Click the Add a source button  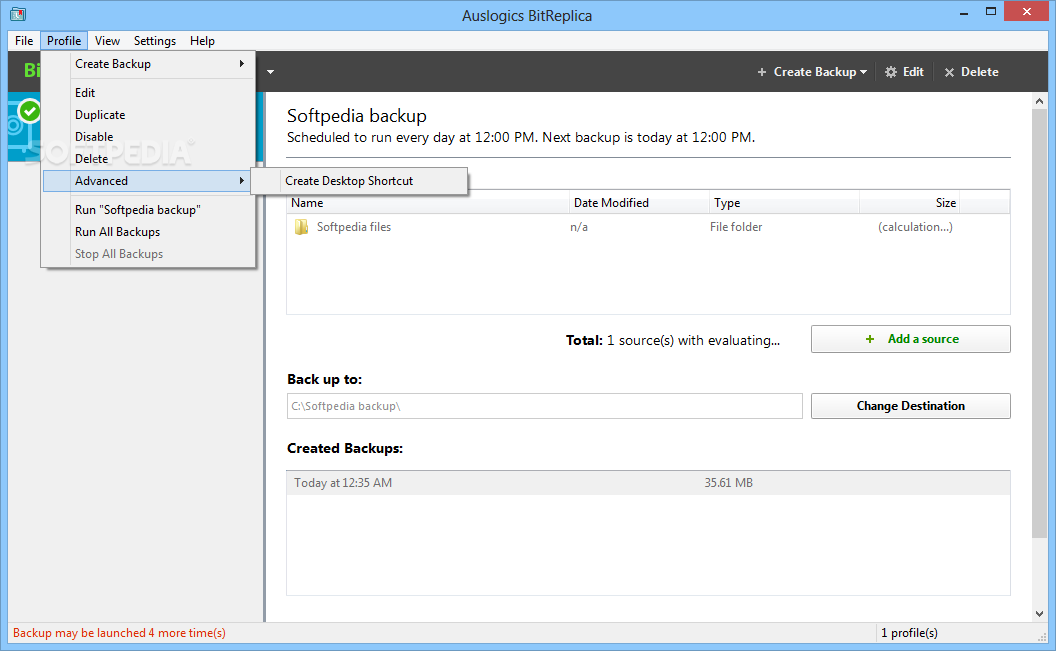coord(911,339)
